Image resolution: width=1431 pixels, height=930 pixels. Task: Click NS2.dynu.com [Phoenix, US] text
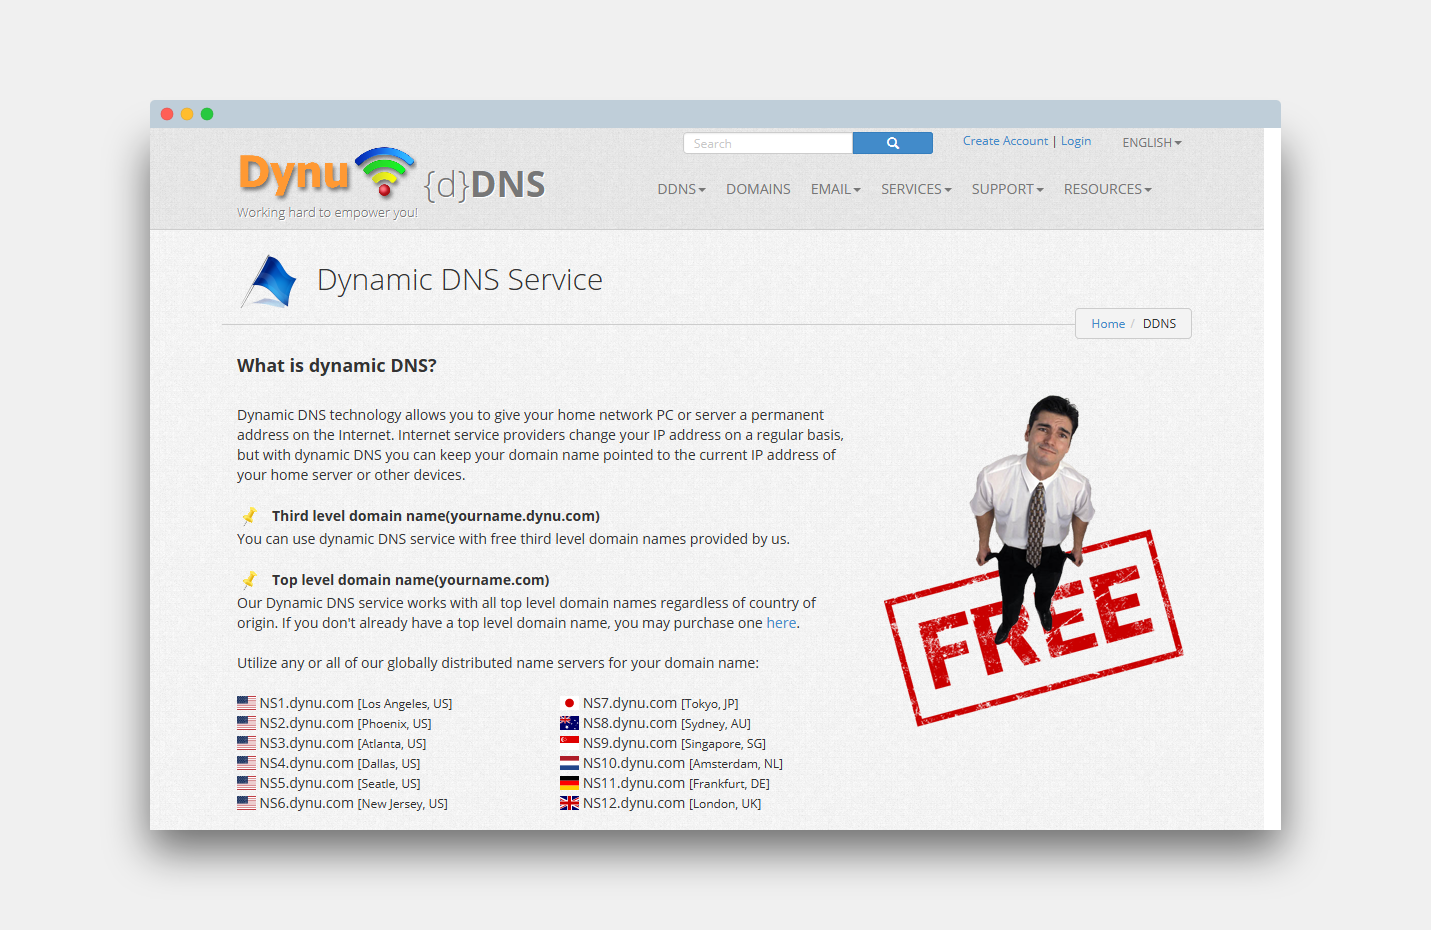[x=346, y=723]
